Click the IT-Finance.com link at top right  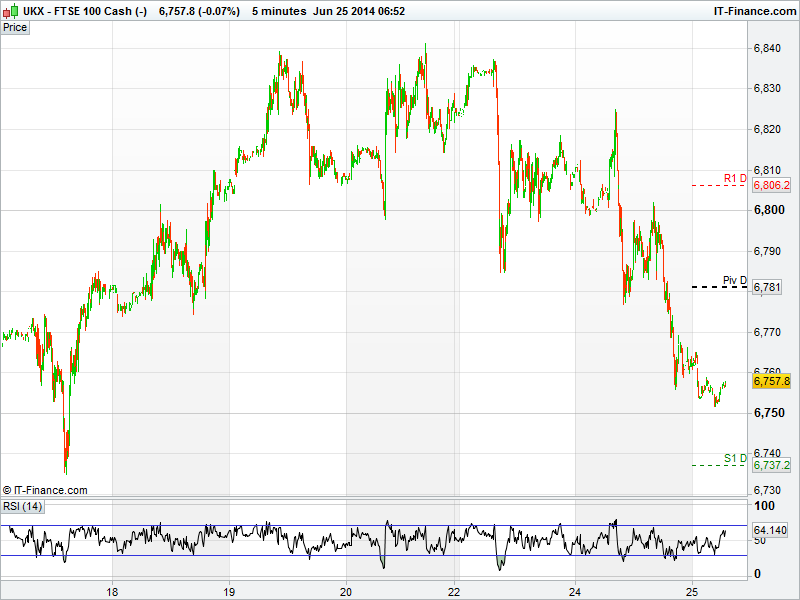(753, 11)
